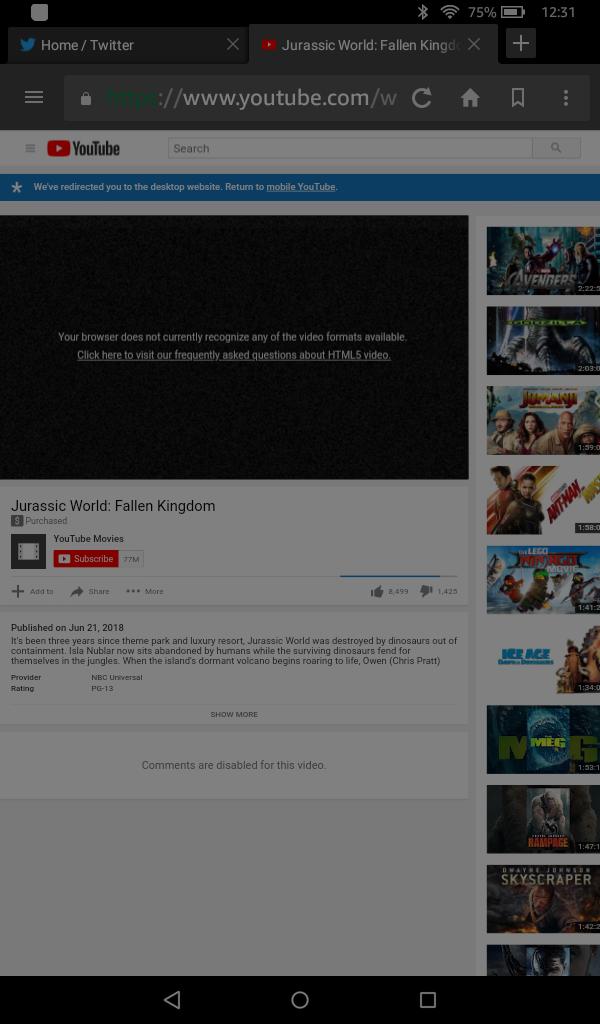Click like/dislike ratio bar
This screenshot has width=600, height=1024.
[398, 577]
